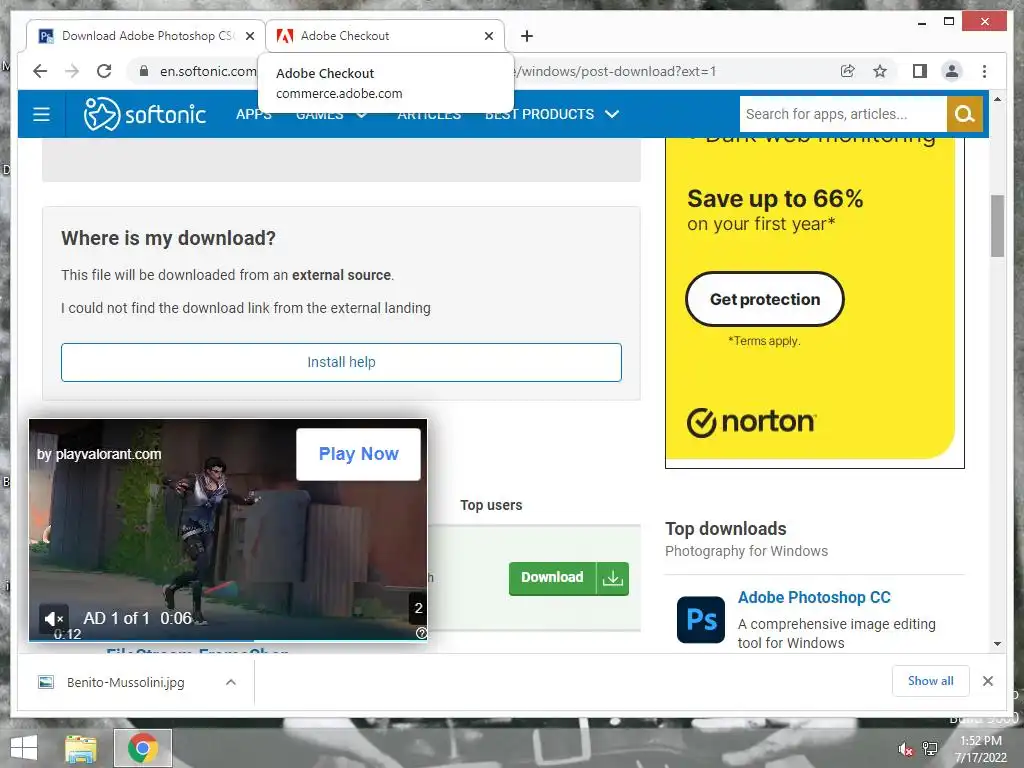Go to Softonic home via logo

click(145, 114)
